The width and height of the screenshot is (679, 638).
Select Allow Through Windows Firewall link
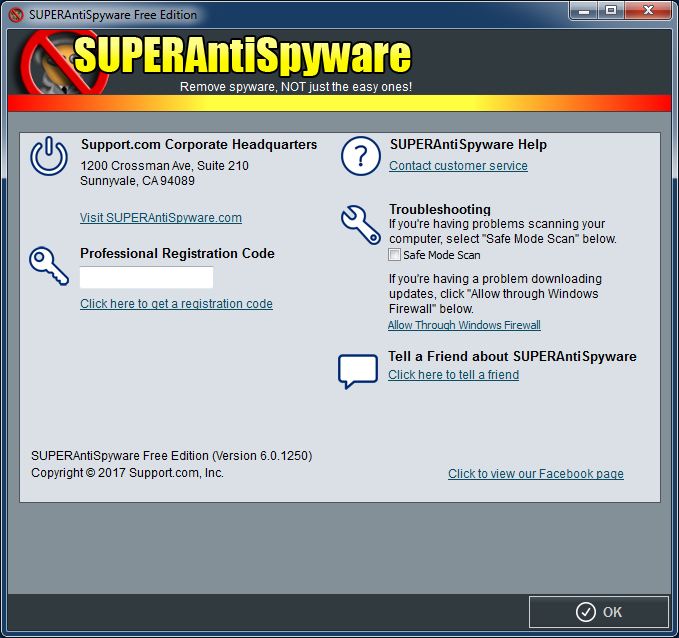pos(464,325)
